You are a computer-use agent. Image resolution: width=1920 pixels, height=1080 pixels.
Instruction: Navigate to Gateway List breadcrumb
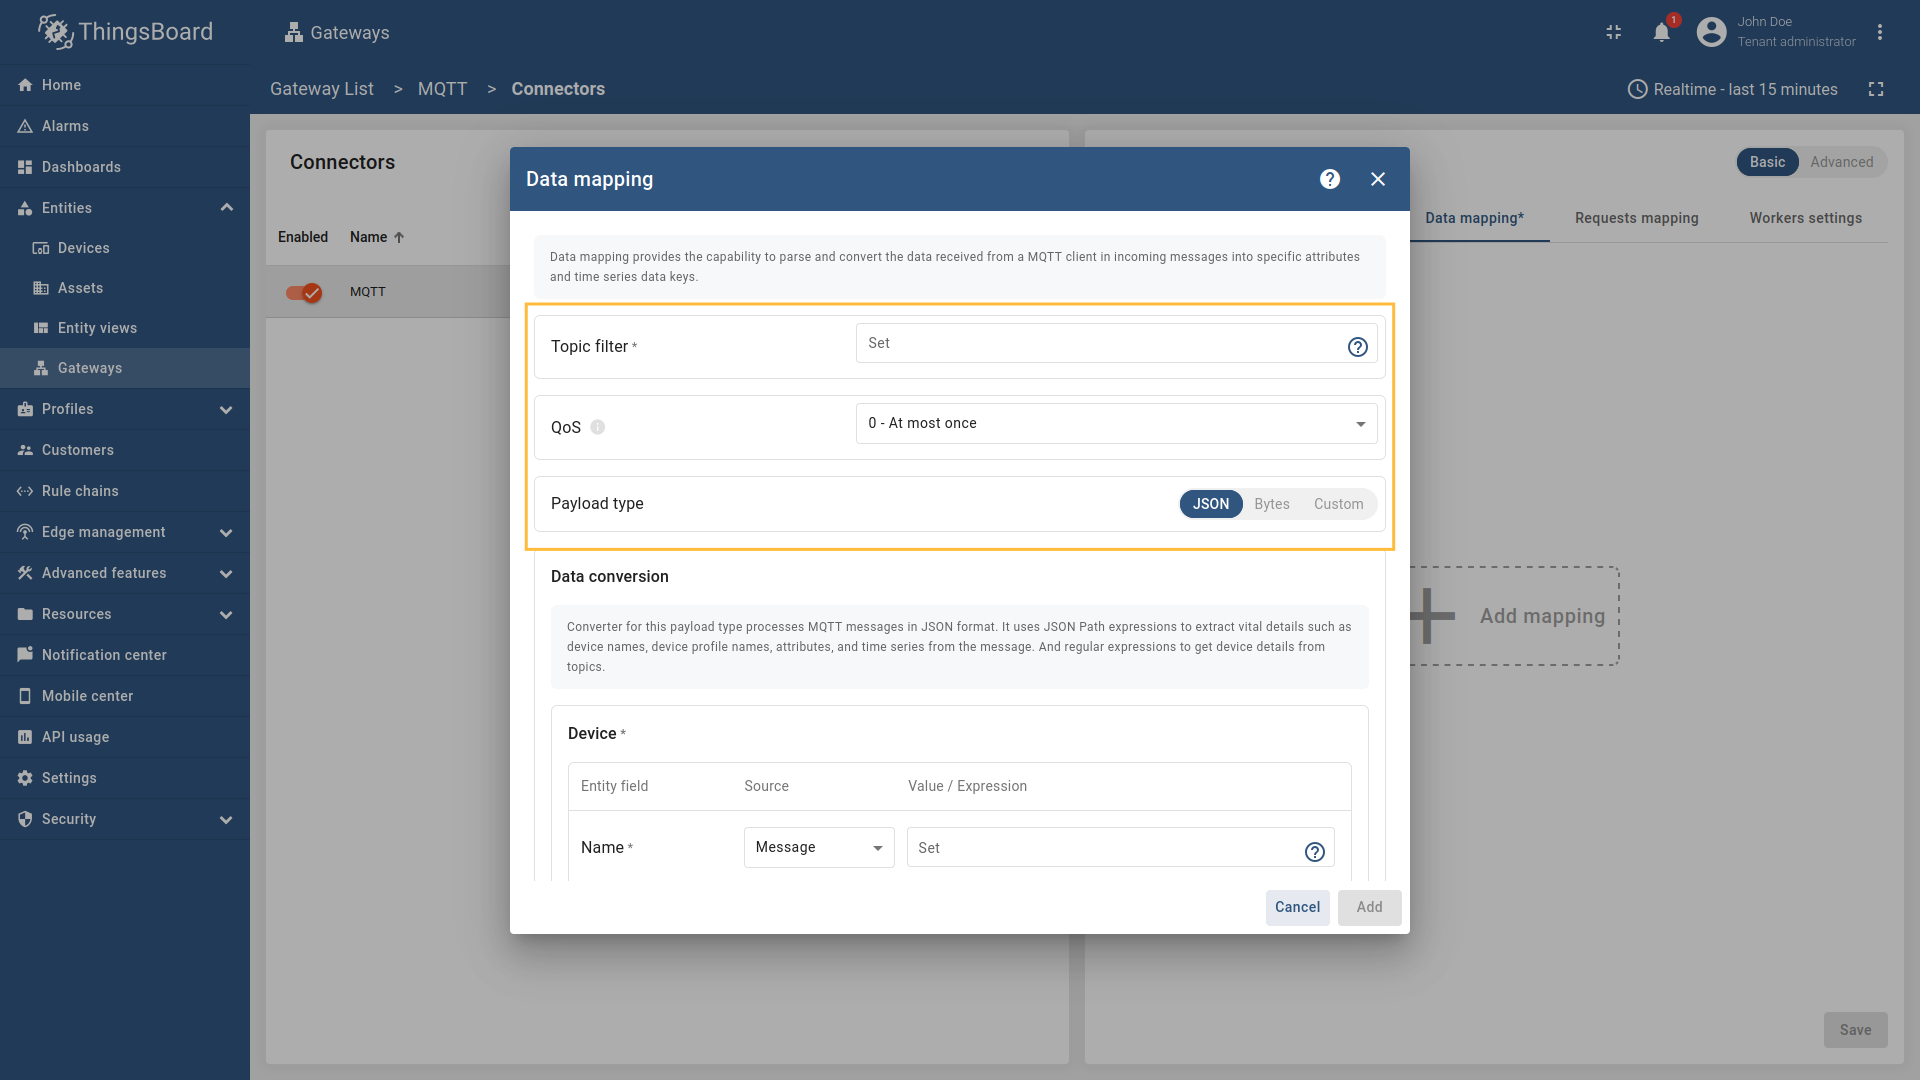coord(321,89)
